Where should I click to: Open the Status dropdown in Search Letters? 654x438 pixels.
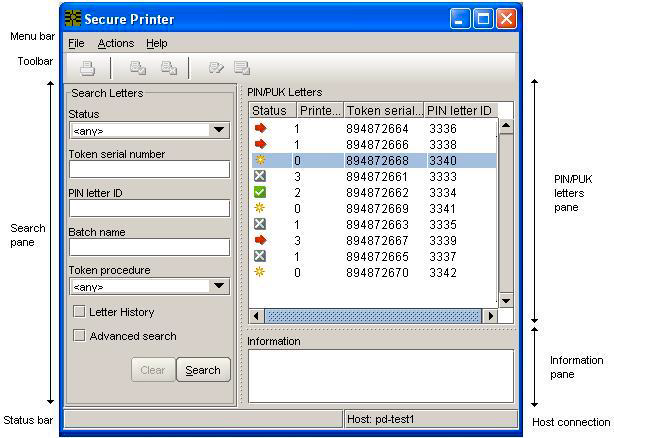coord(219,131)
